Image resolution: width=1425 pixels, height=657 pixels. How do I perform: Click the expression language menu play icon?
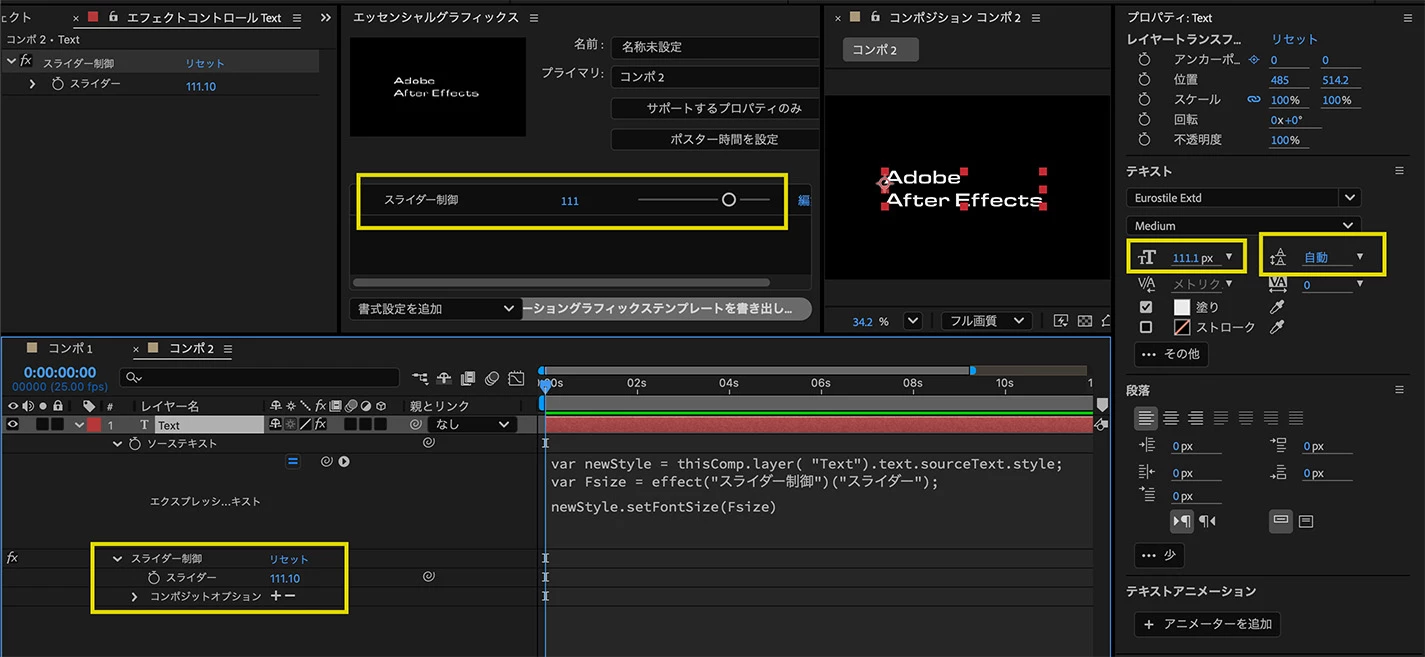coord(343,461)
